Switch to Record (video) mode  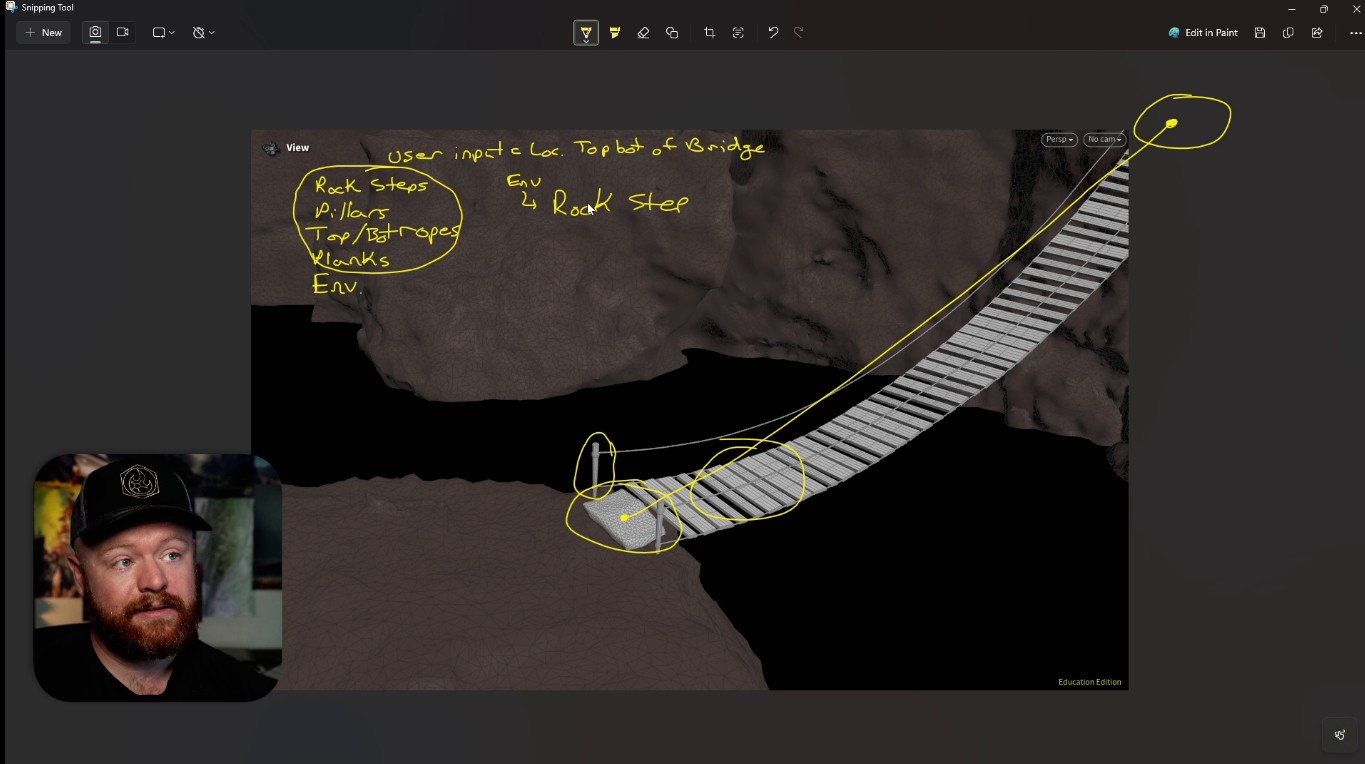pyautogui.click(x=123, y=33)
